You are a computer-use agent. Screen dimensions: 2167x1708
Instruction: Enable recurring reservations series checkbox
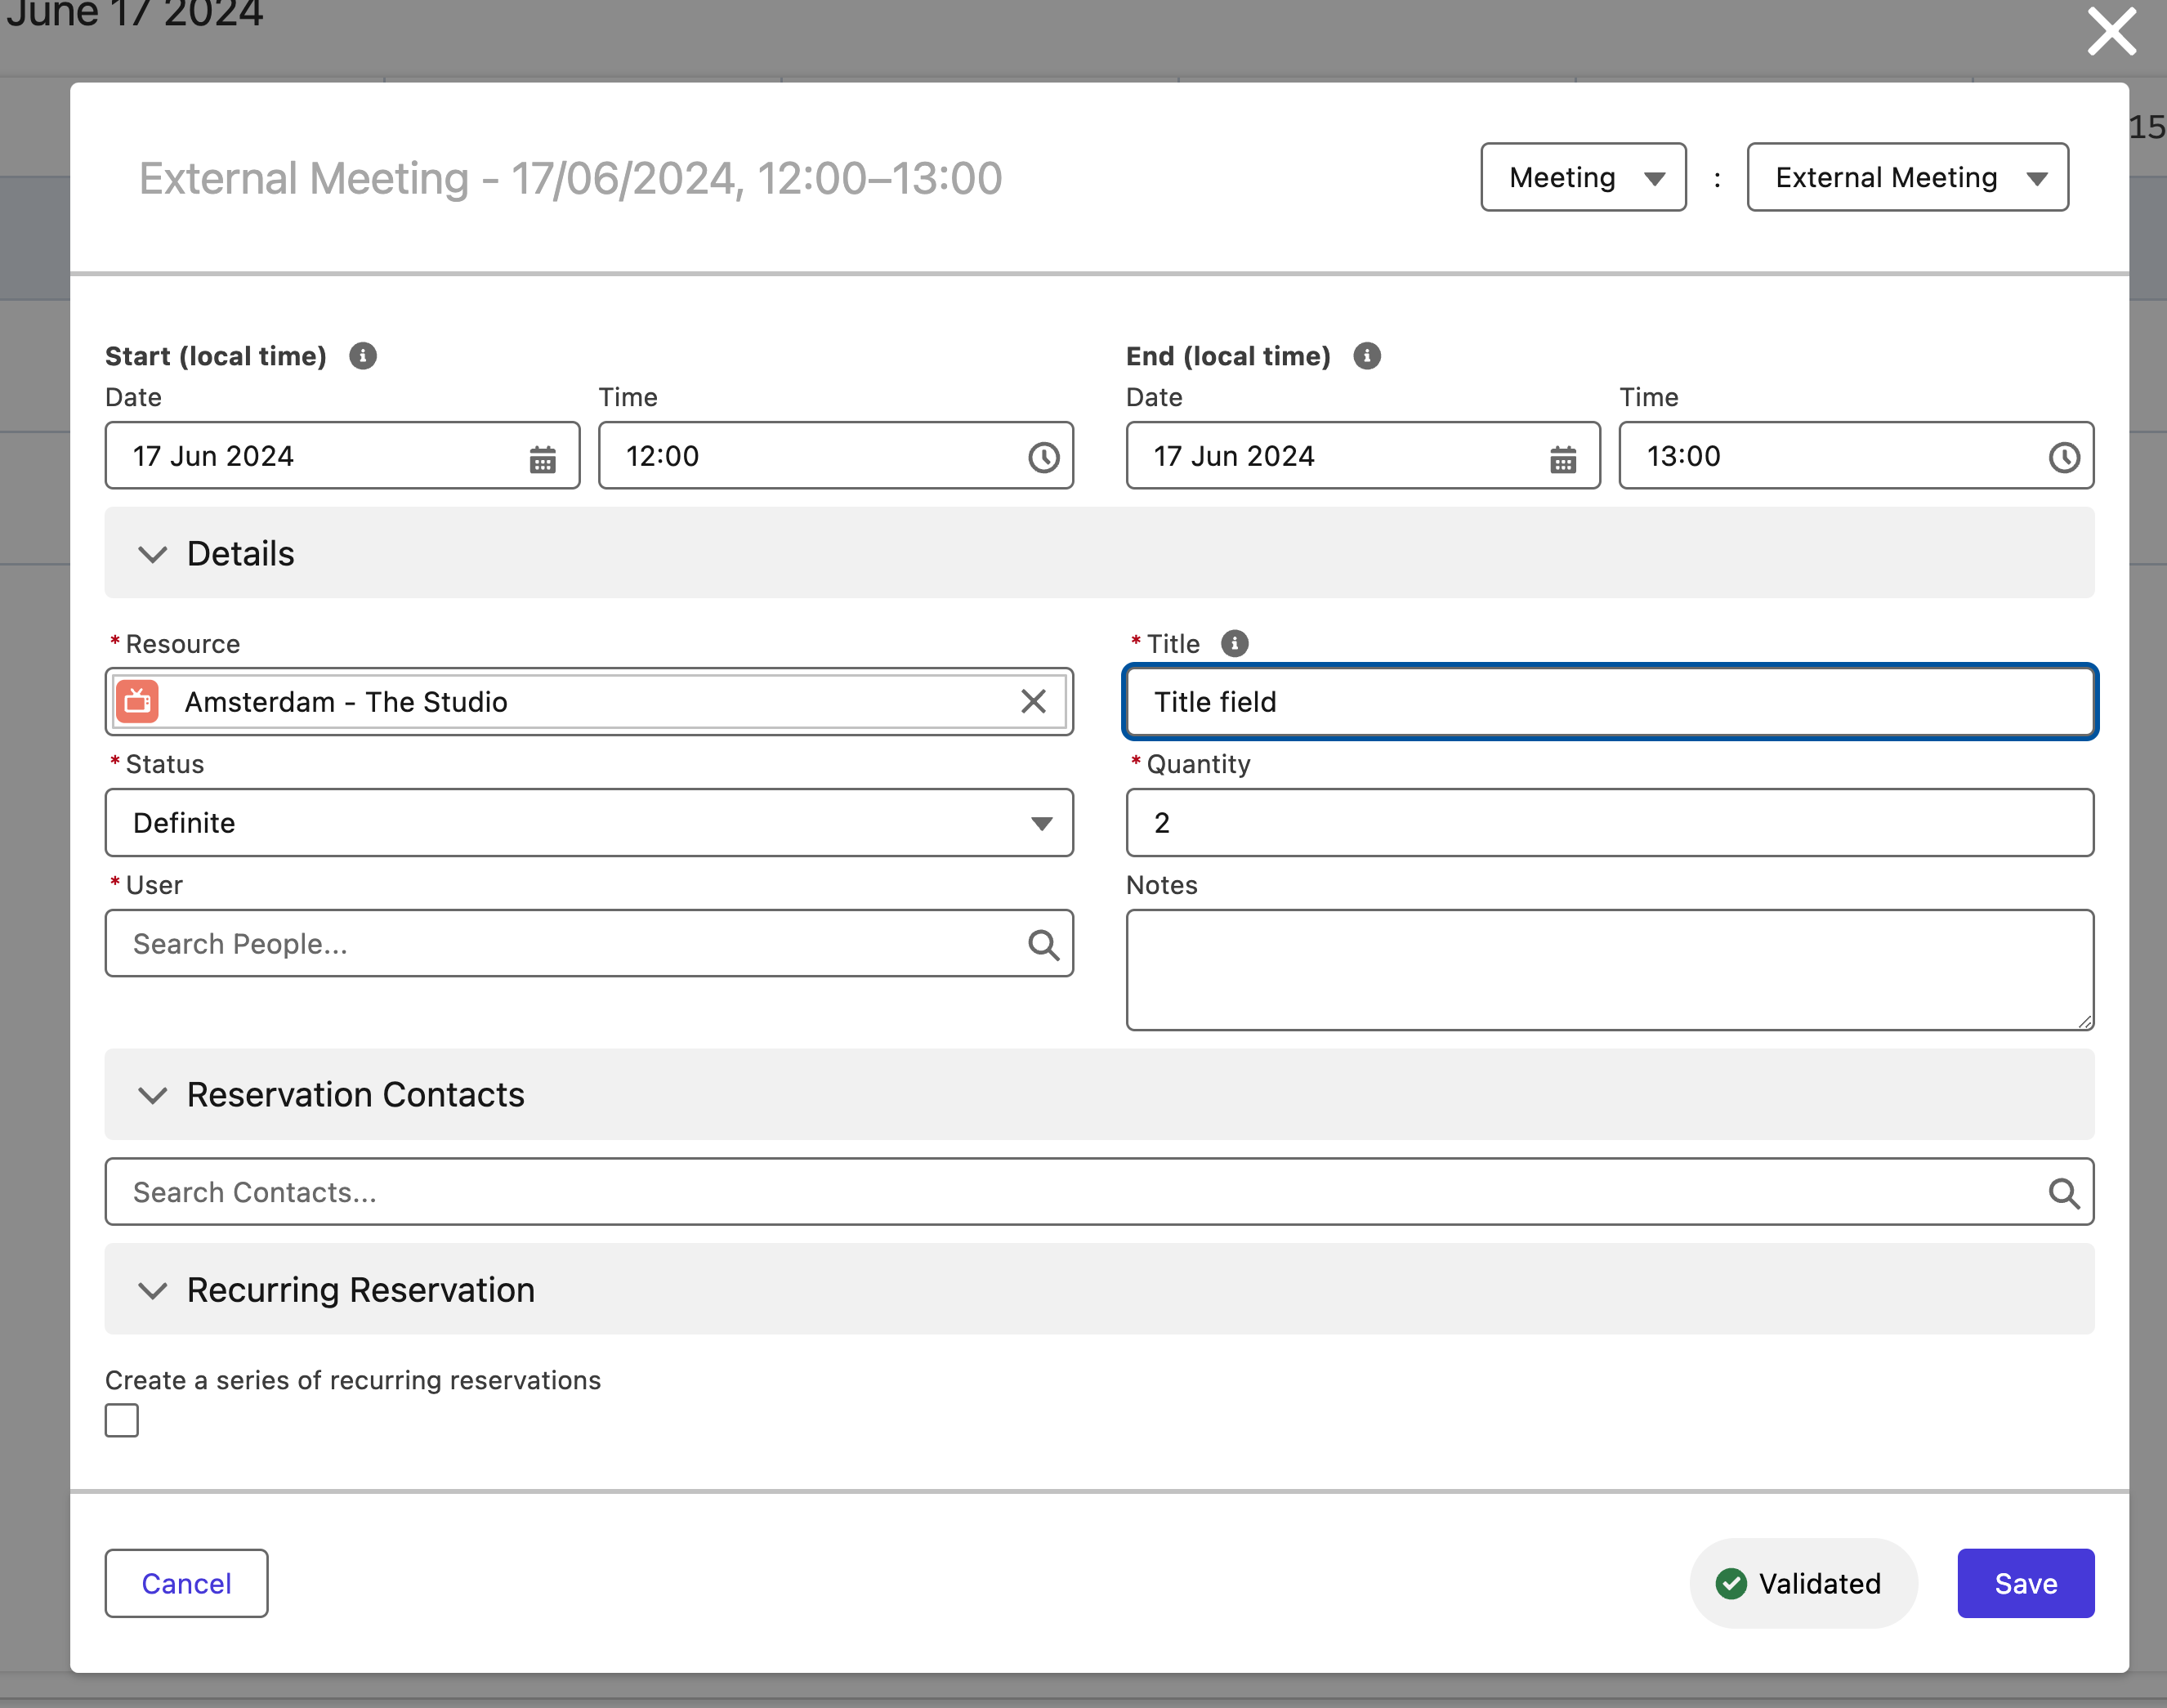click(x=122, y=1421)
